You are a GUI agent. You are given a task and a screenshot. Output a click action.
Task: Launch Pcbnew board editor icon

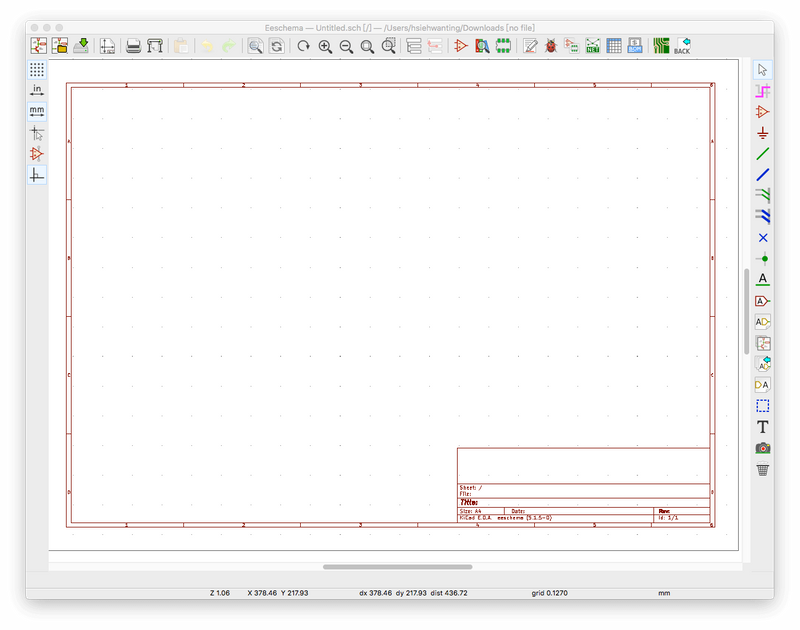point(661,46)
